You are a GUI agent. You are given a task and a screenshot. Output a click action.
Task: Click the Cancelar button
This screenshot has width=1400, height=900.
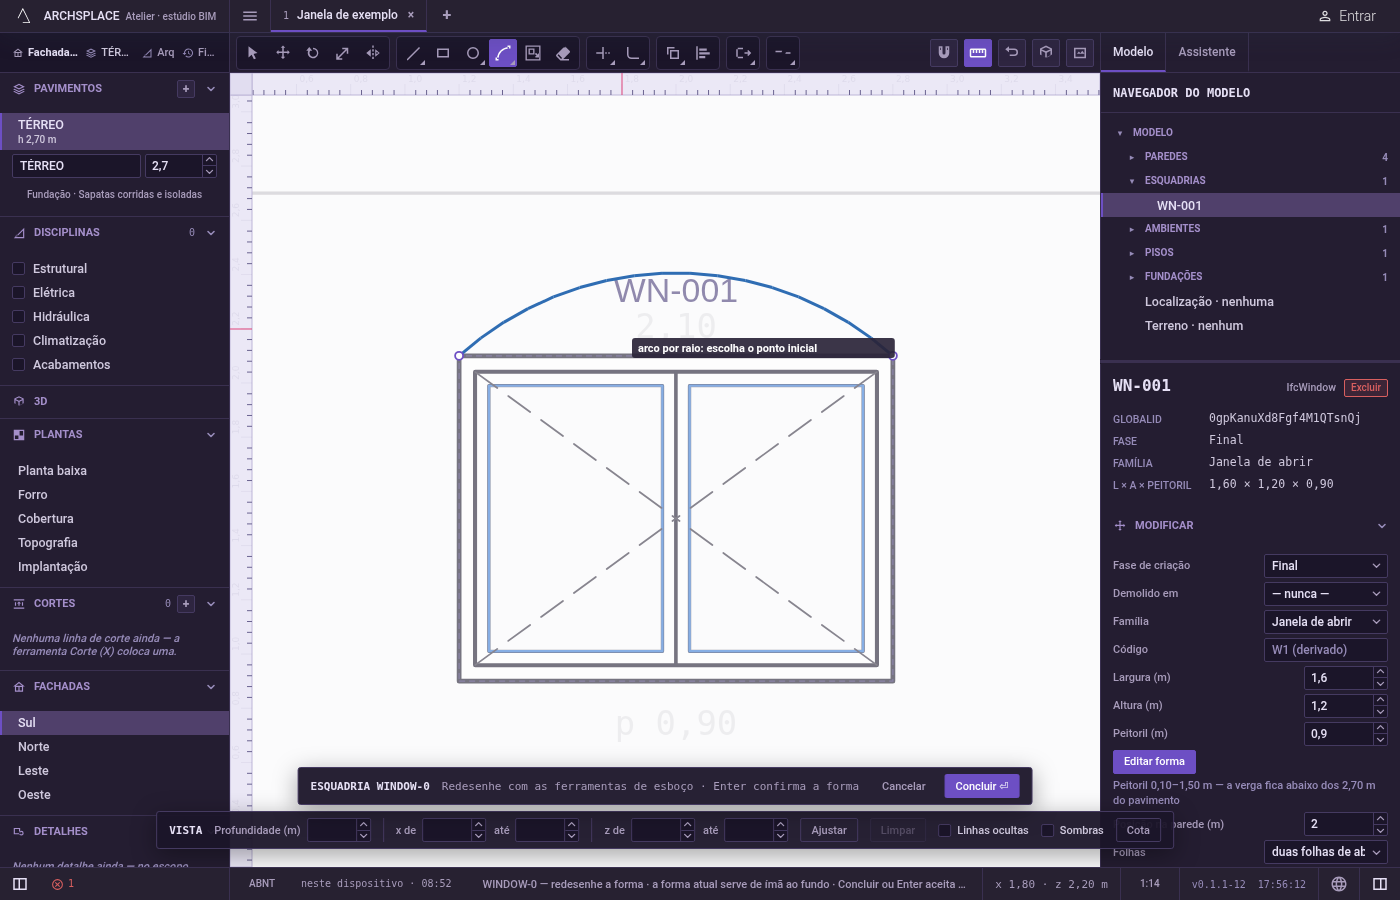pyautogui.click(x=903, y=786)
